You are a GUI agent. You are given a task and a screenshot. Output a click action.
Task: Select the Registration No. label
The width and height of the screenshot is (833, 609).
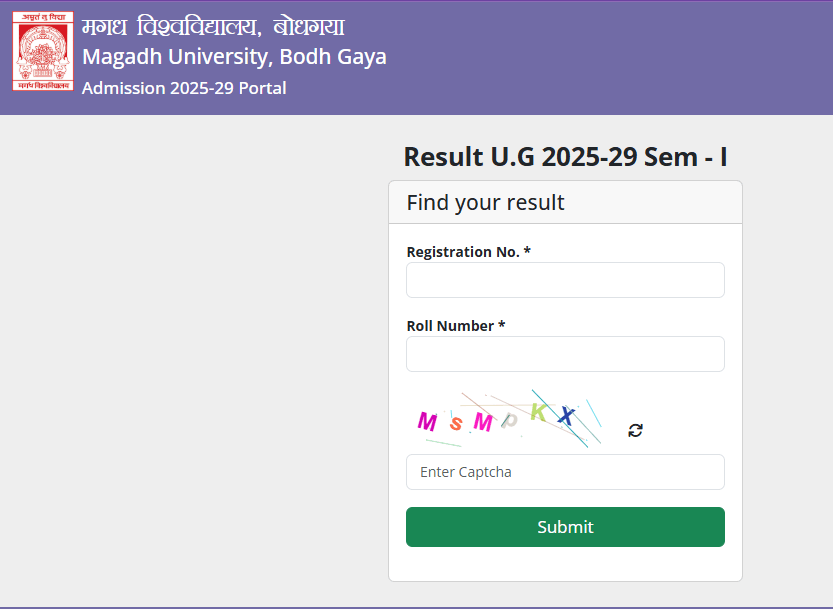(x=465, y=251)
